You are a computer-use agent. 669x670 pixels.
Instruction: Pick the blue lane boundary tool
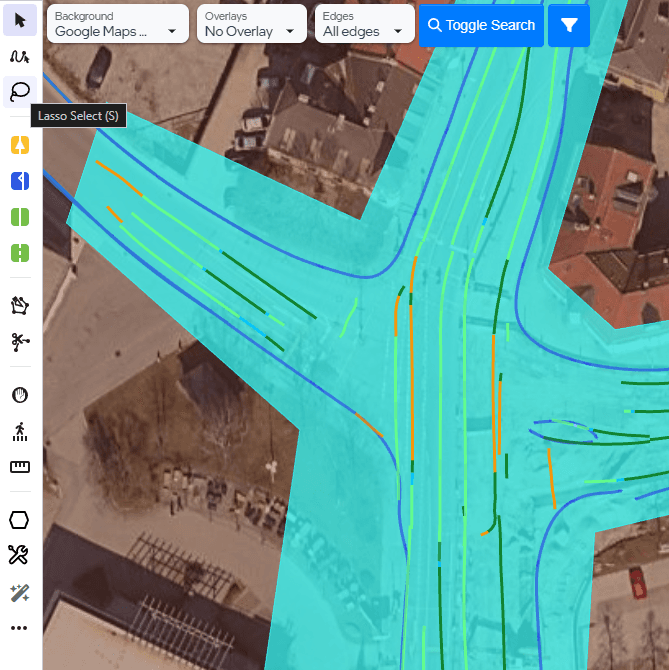(x=20, y=181)
